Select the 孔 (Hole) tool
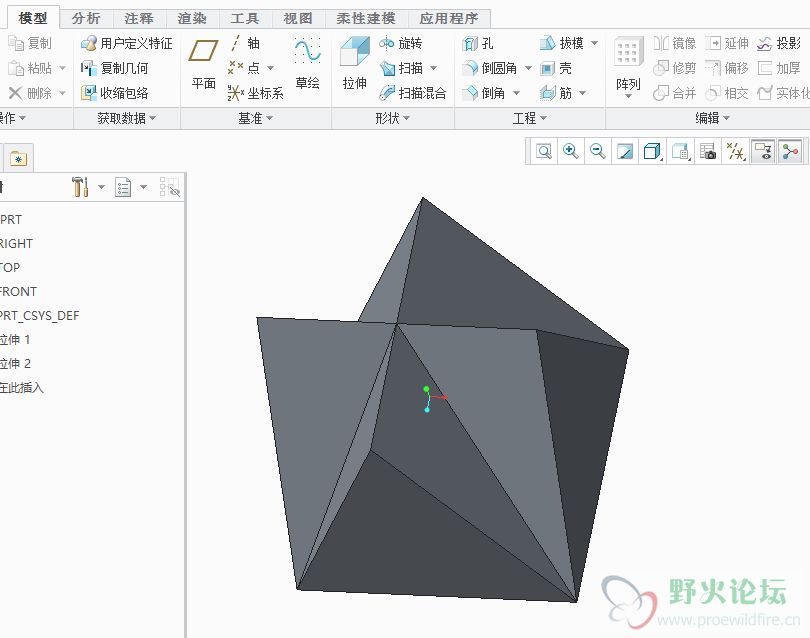This screenshot has width=810, height=638. [x=478, y=43]
